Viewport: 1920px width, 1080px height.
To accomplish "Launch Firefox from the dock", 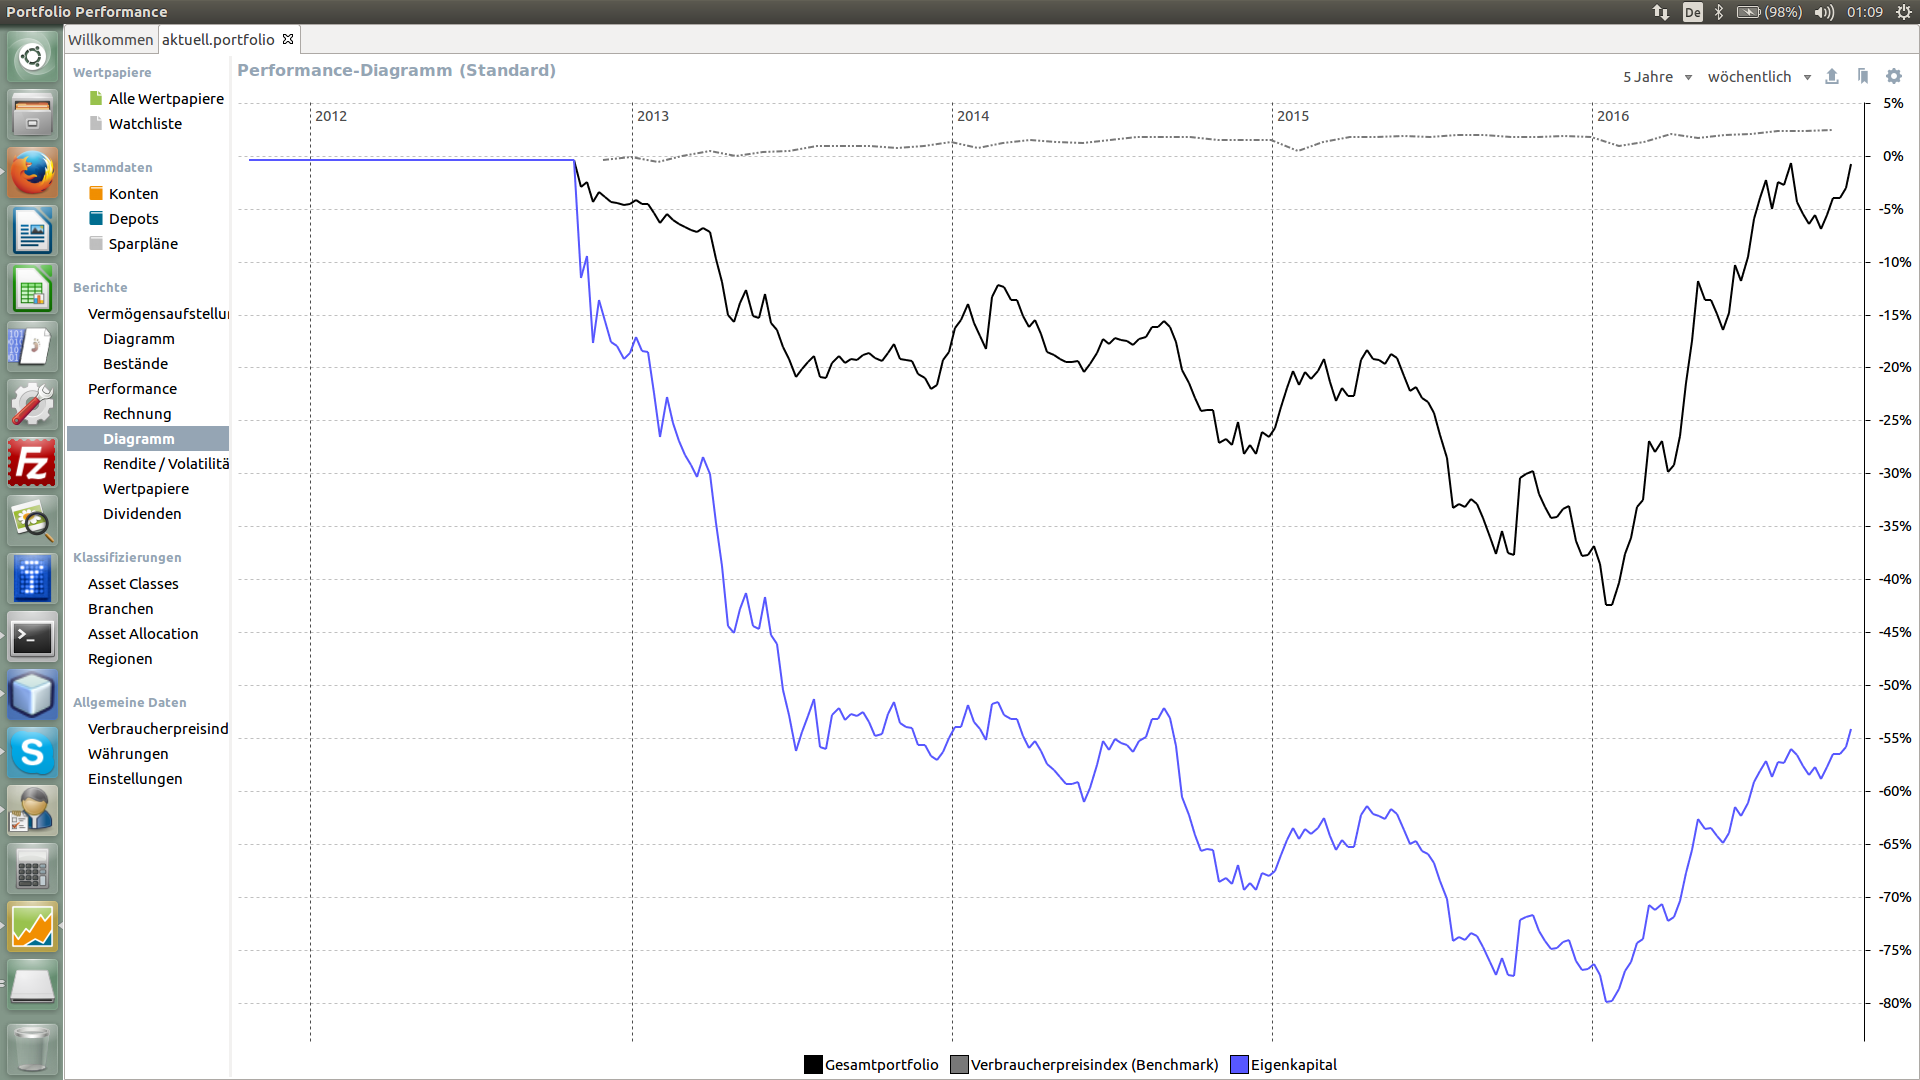I will click(x=32, y=174).
